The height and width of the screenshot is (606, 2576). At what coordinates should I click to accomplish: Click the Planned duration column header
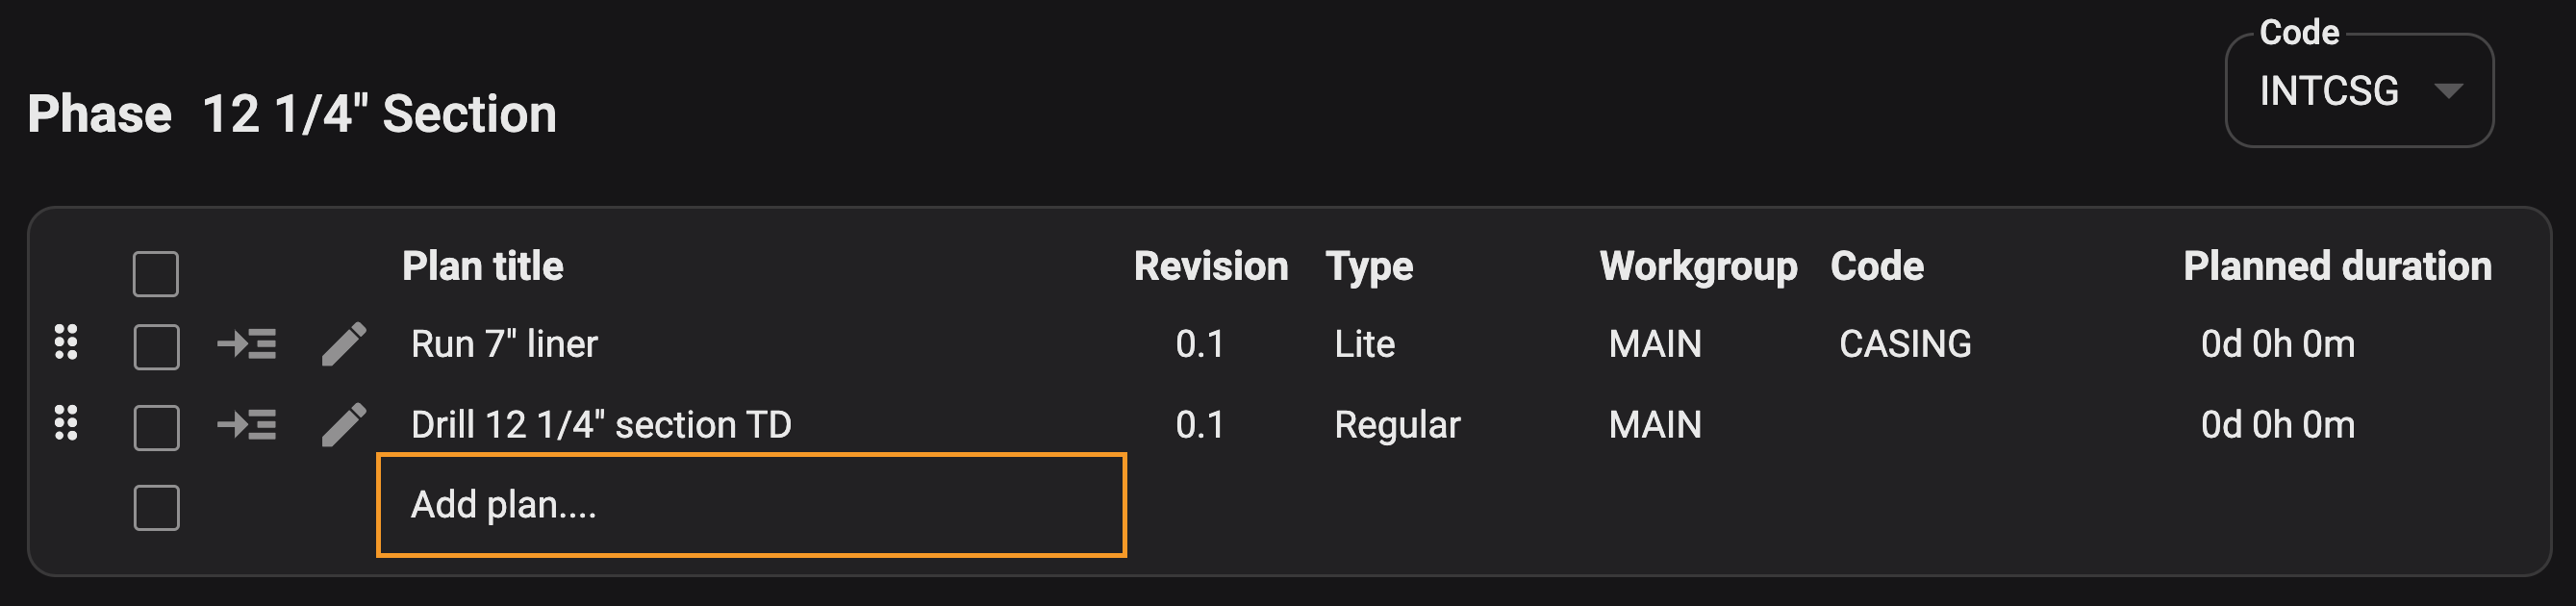pos(2336,267)
